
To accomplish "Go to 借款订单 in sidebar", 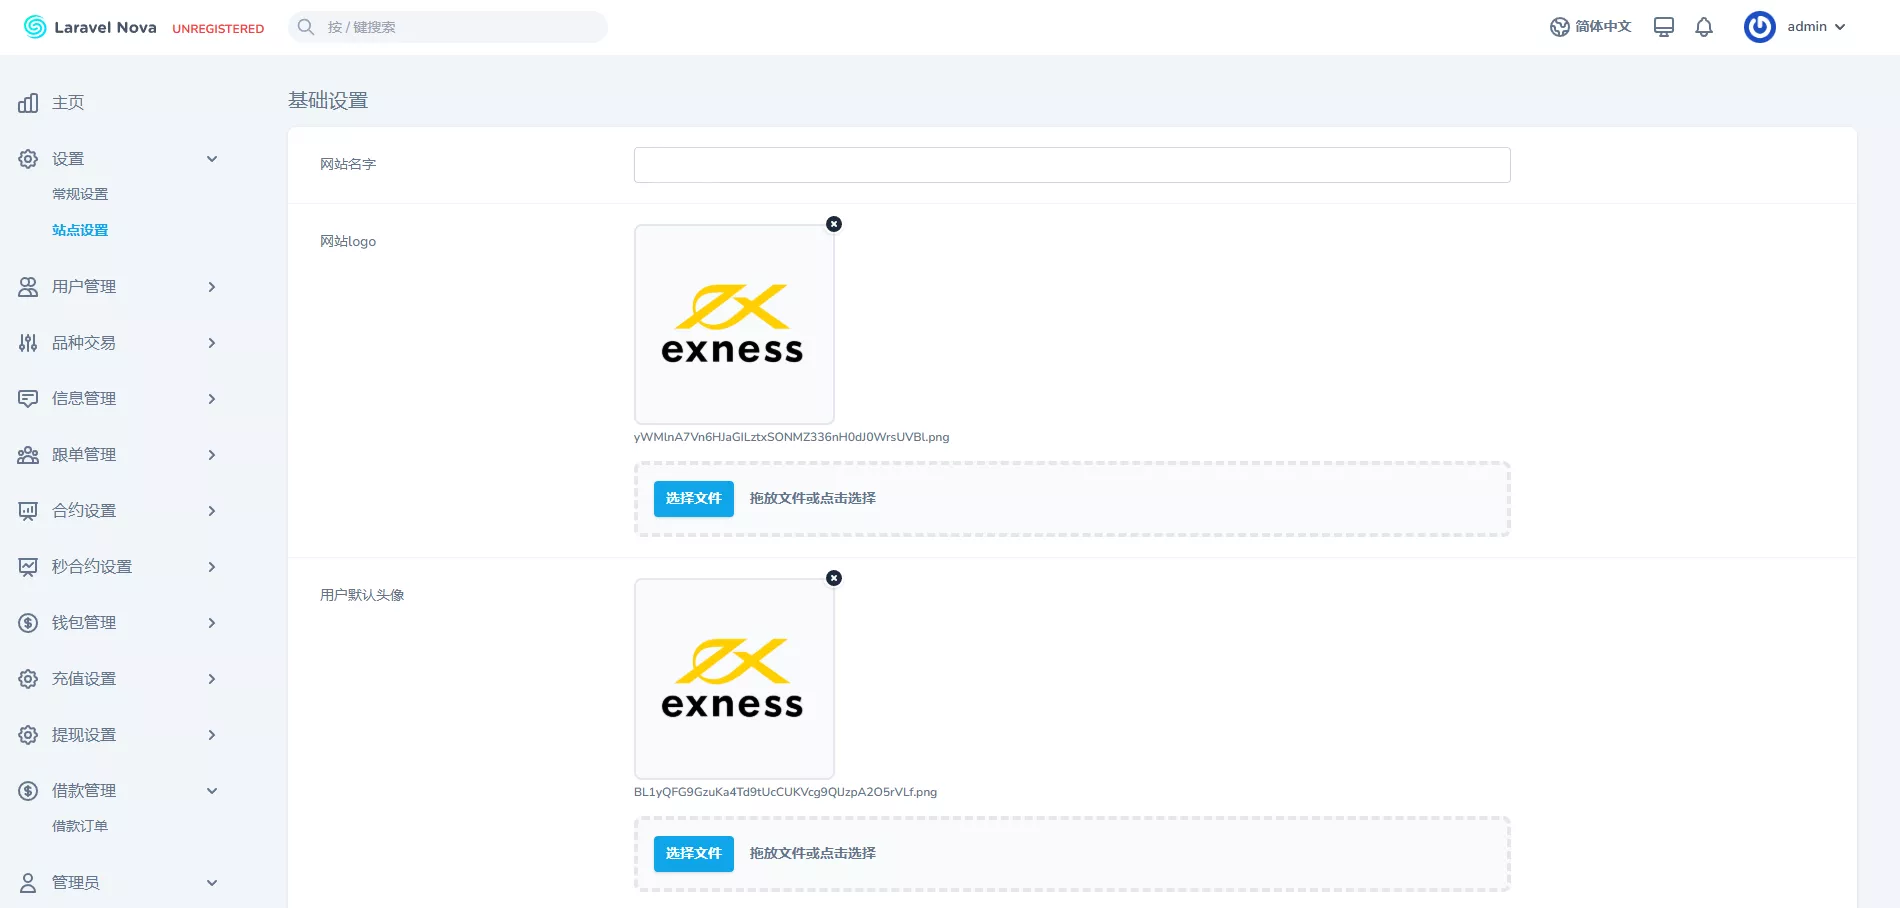I will coord(80,826).
